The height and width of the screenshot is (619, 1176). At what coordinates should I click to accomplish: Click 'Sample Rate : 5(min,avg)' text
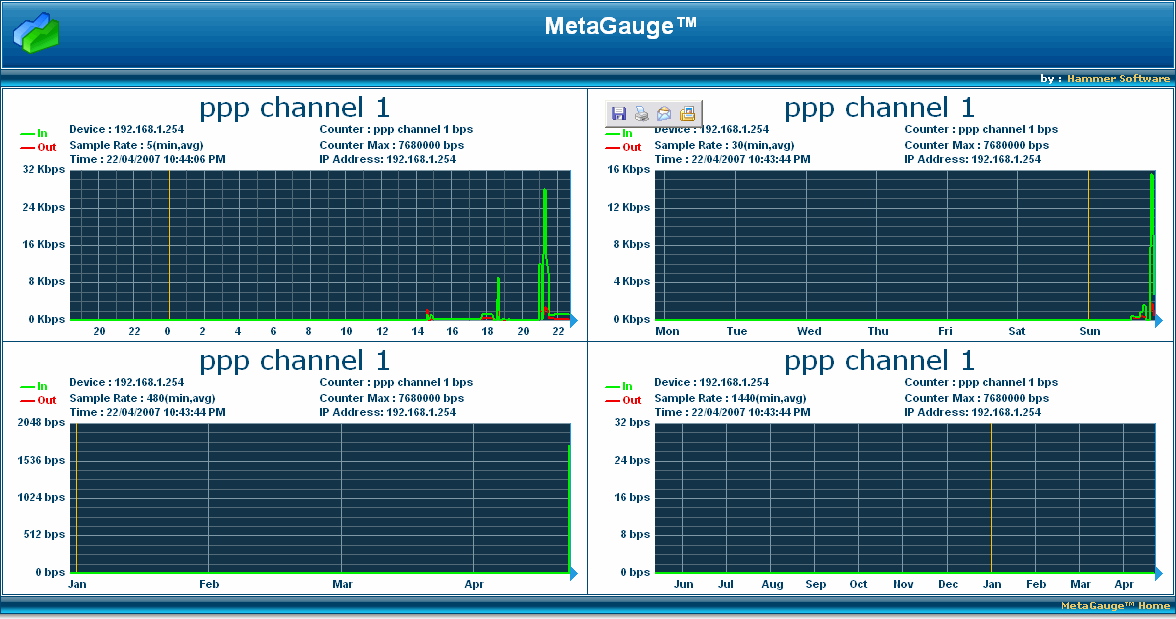[x=136, y=145]
